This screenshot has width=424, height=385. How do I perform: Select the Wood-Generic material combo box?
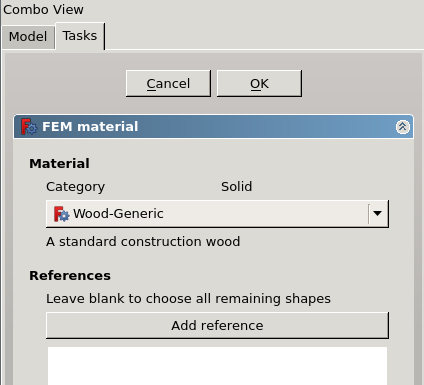(x=217, y=214)
